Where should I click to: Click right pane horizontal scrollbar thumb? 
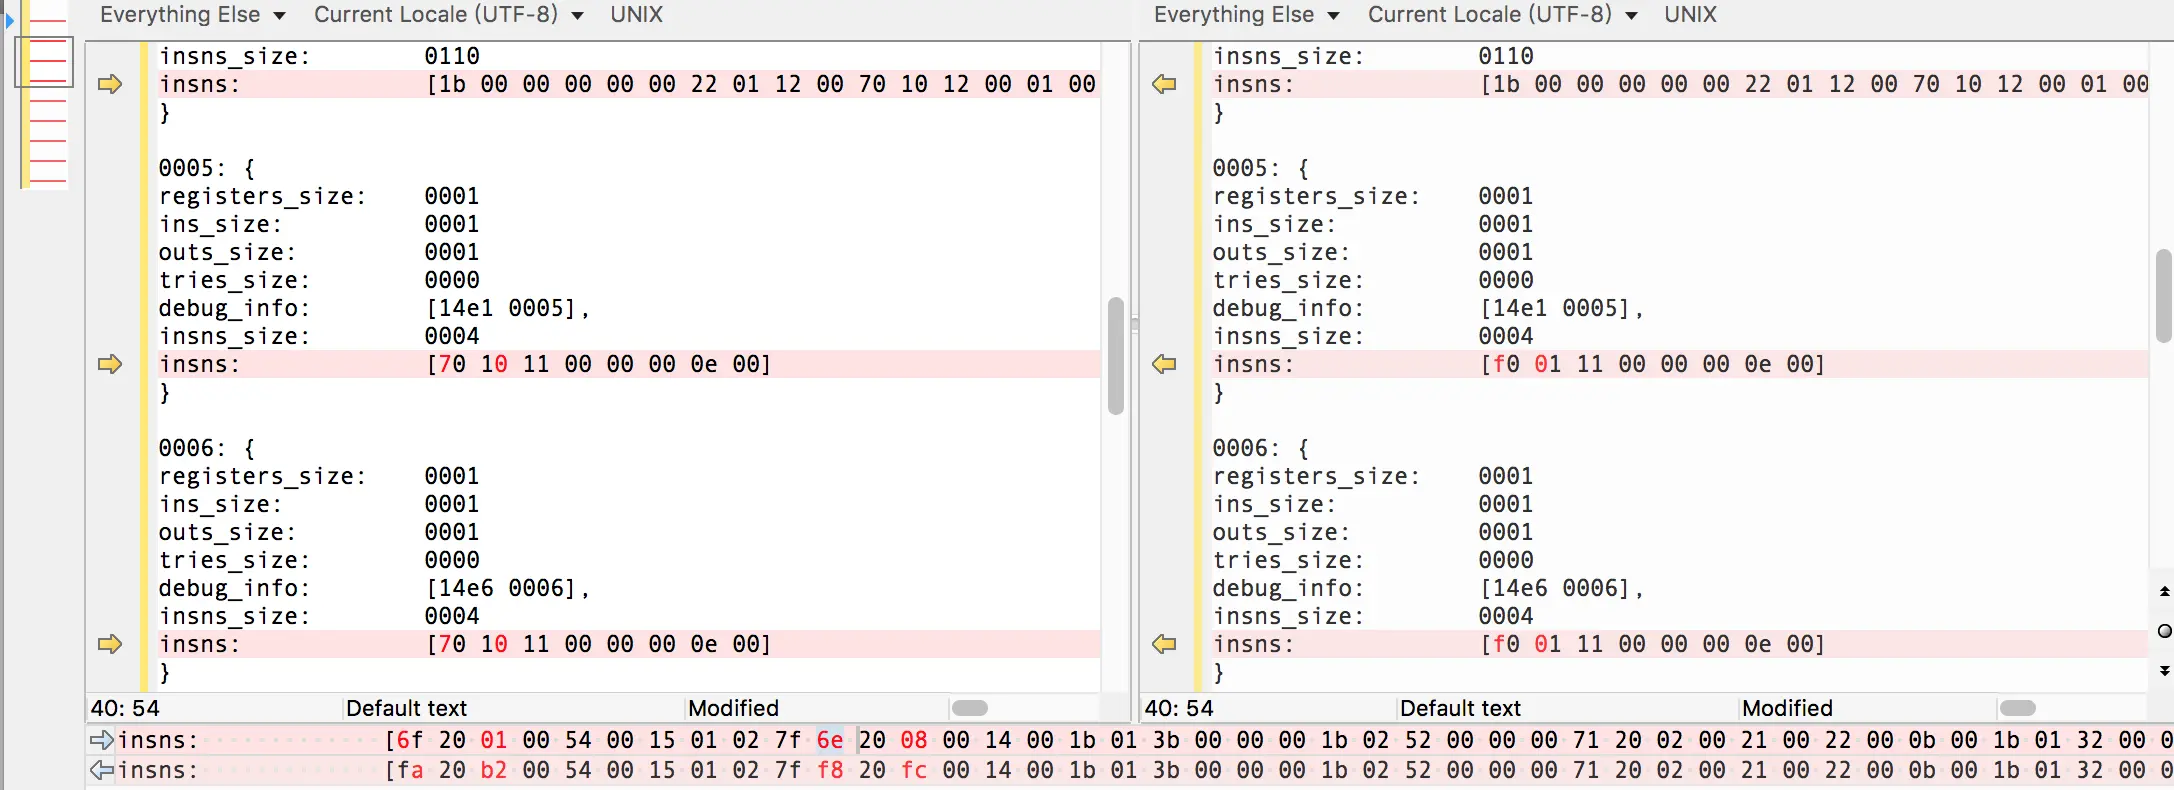[2018, 708]
